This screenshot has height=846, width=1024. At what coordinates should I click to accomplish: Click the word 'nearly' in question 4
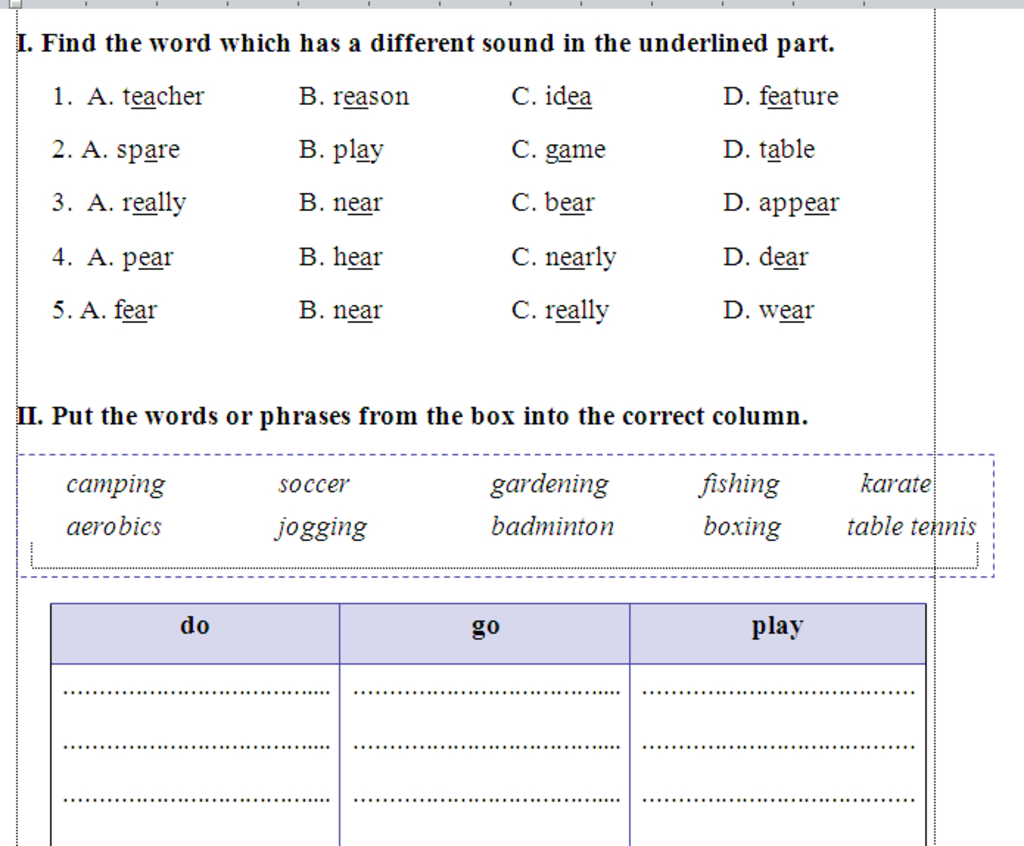click(x=580, y=258)
